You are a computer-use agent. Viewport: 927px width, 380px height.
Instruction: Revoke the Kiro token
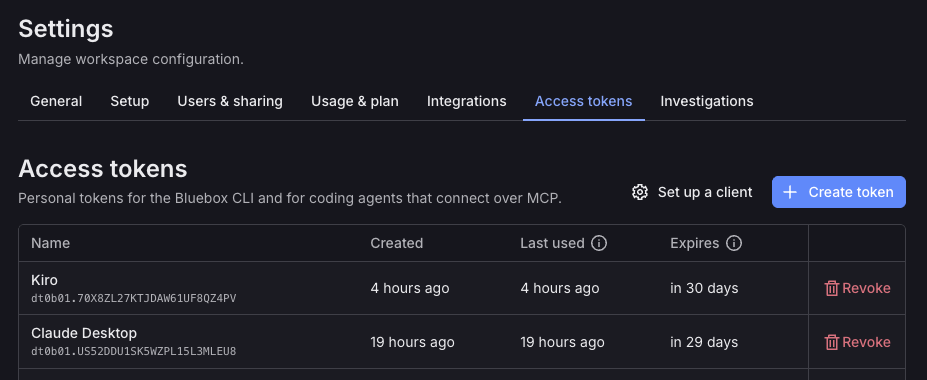[x=857, y=288]
